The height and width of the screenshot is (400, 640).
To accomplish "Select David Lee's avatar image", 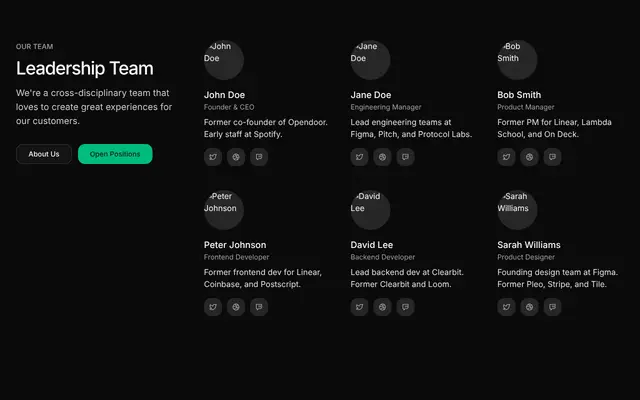I will 371,210.
